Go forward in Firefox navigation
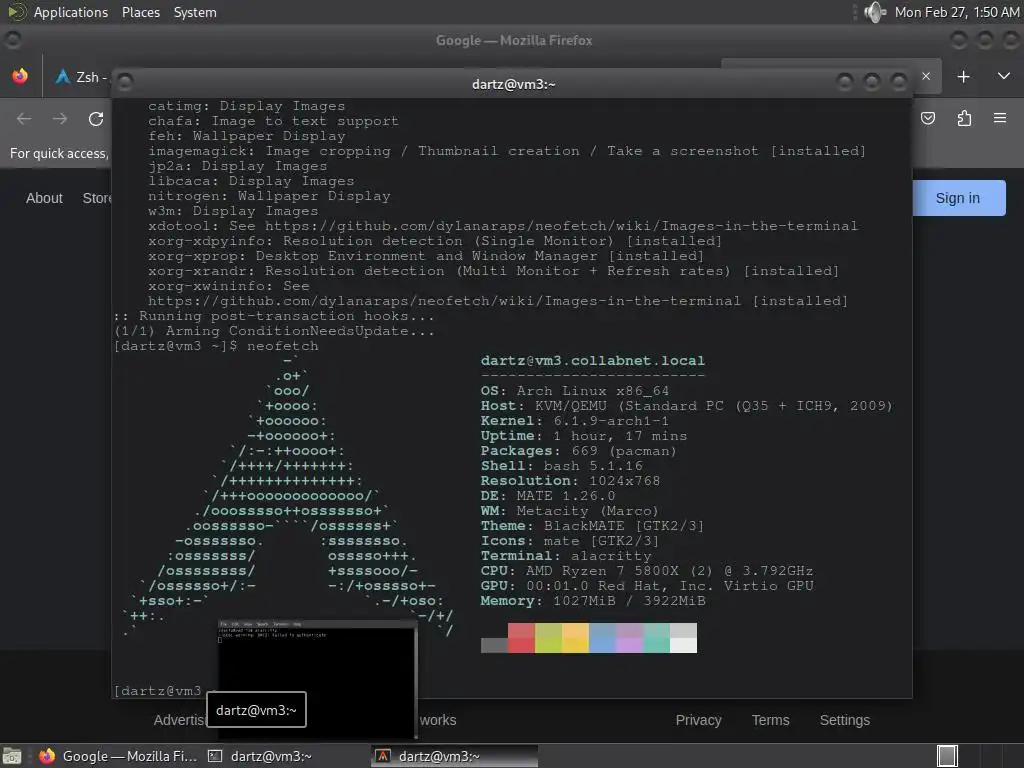This screenshot has width=1024, height=768. (x=60, y=118)
